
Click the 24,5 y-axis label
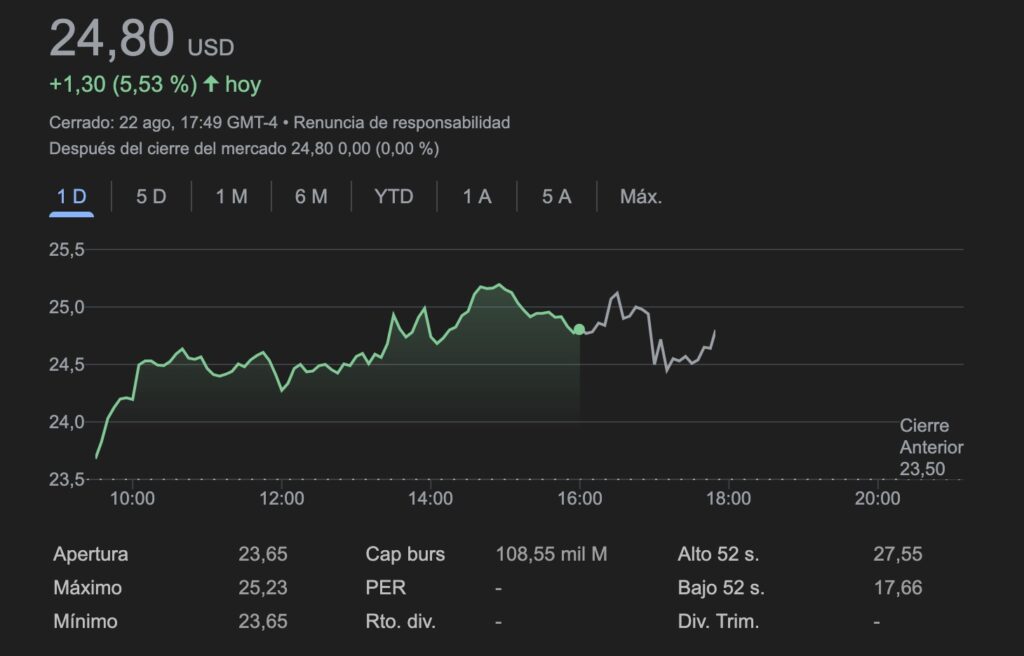point(67,365)
